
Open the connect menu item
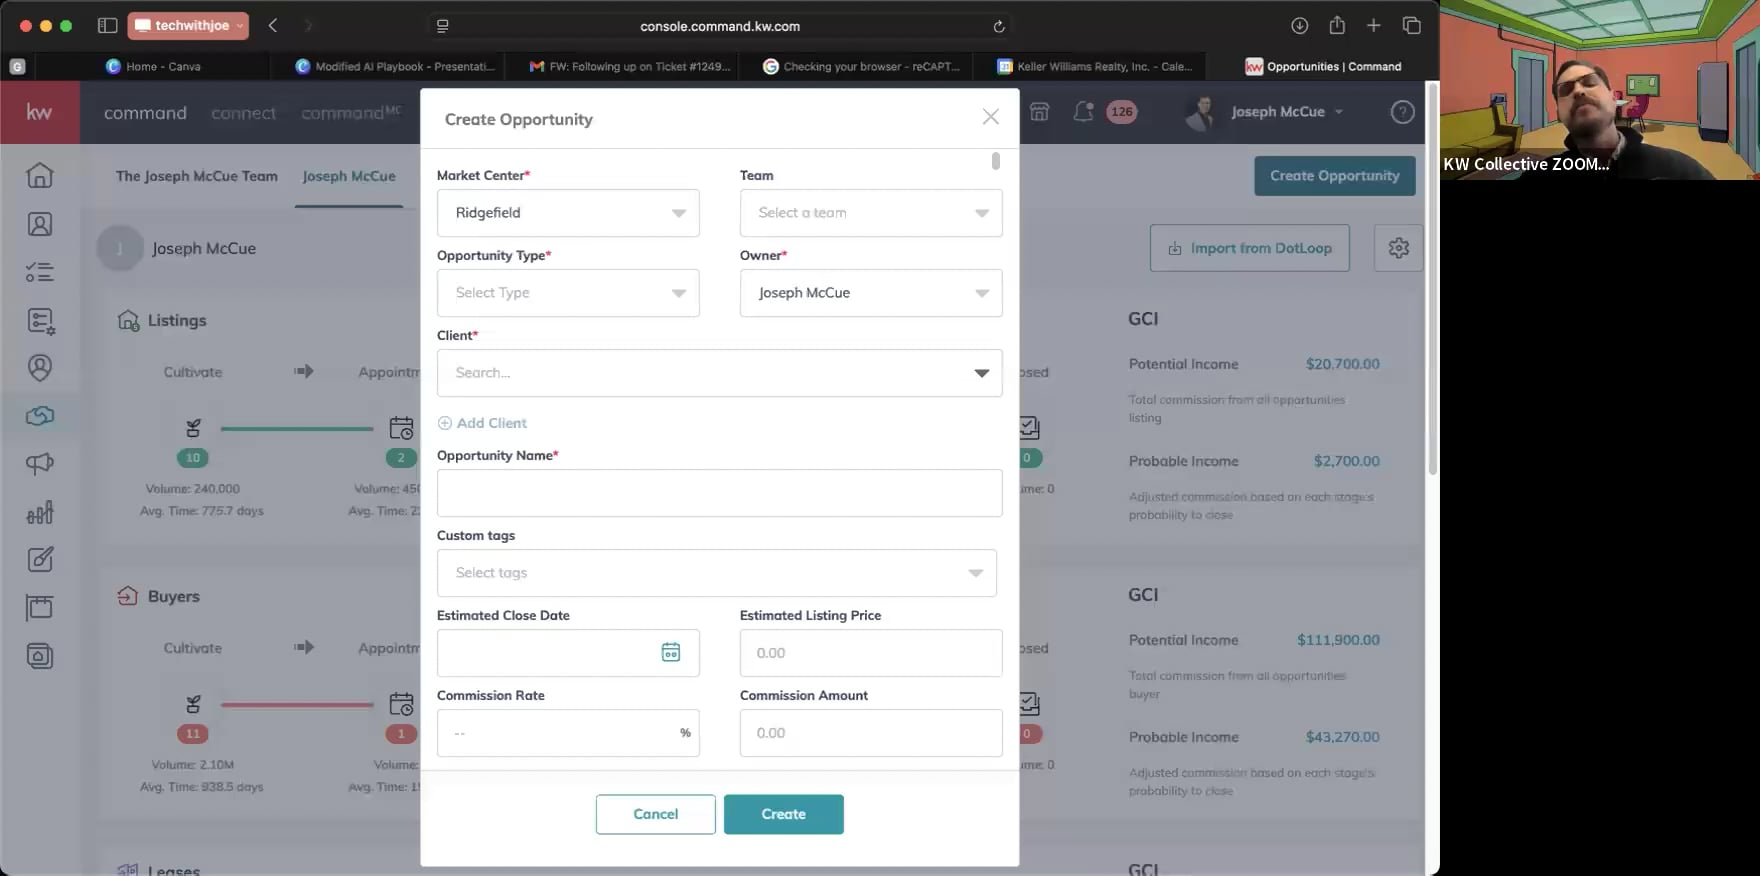243,113
